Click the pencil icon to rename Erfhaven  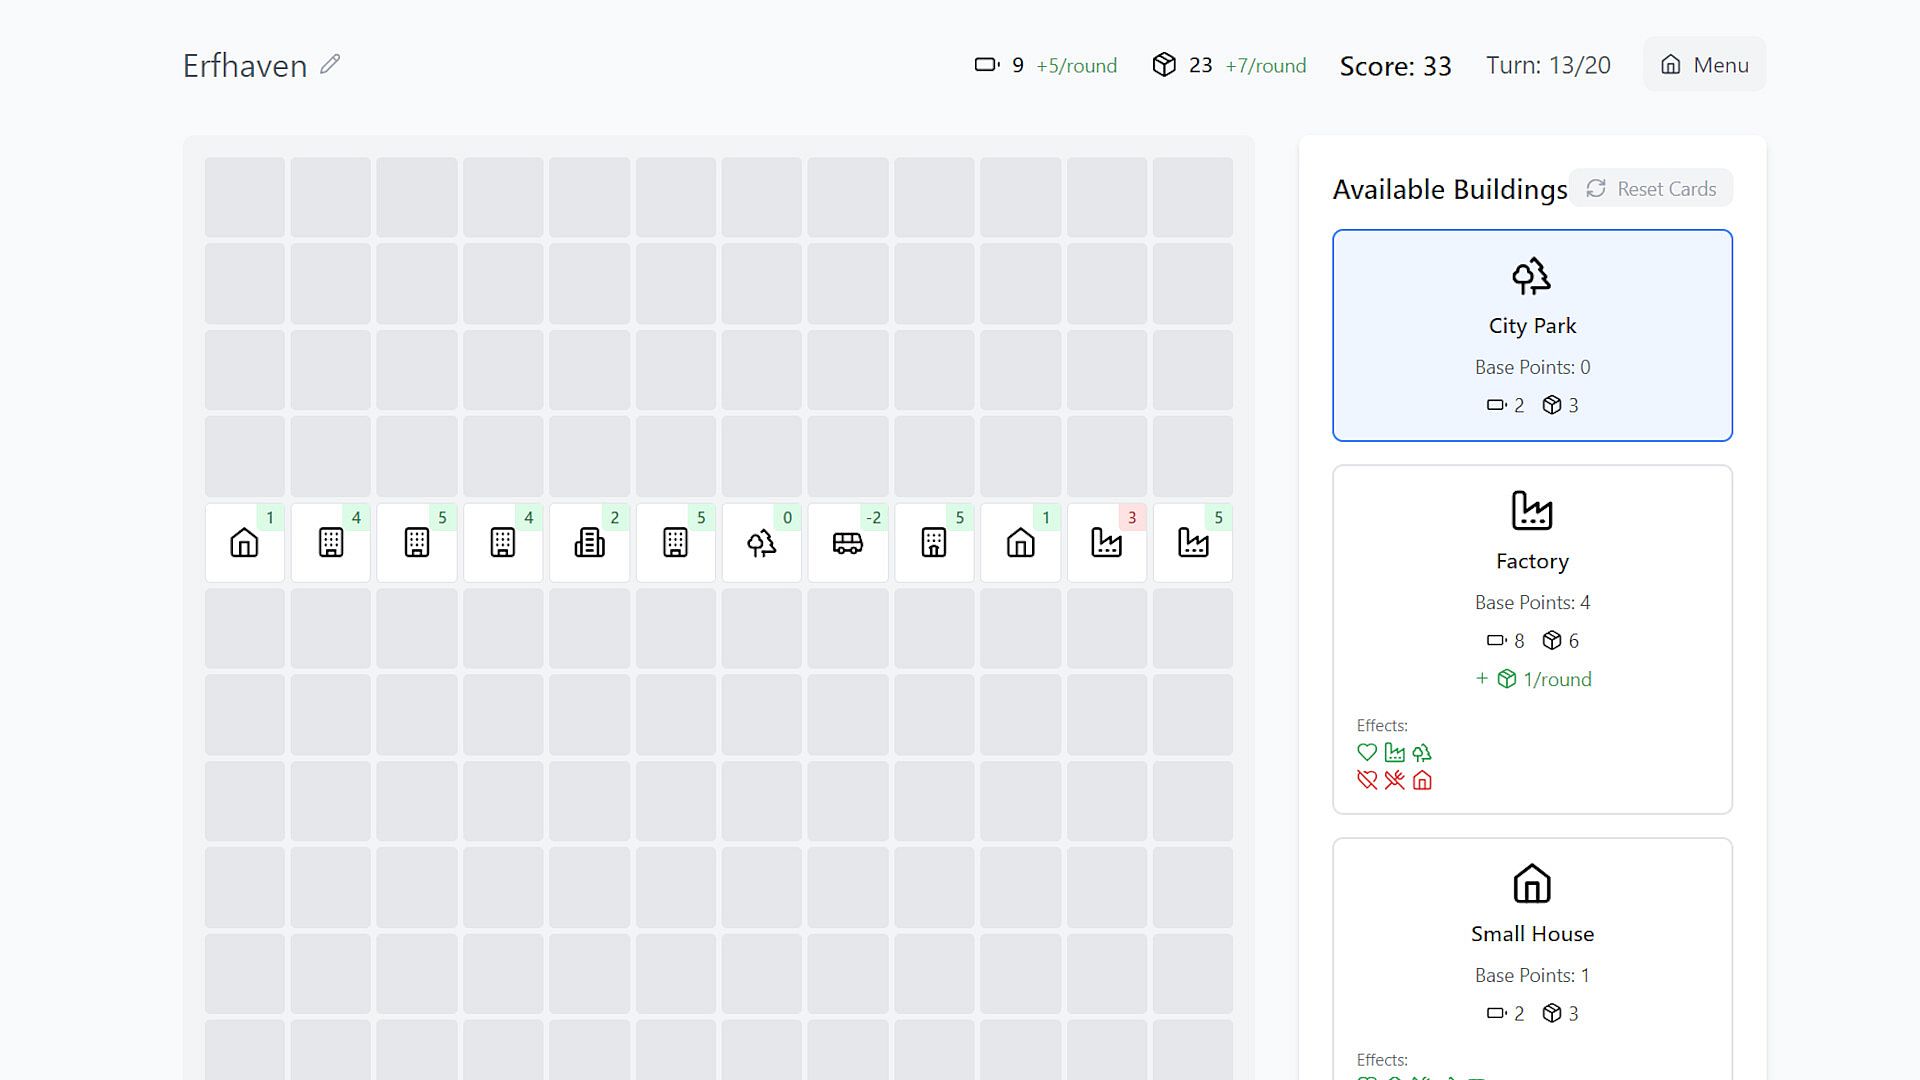tap(330, 65)
